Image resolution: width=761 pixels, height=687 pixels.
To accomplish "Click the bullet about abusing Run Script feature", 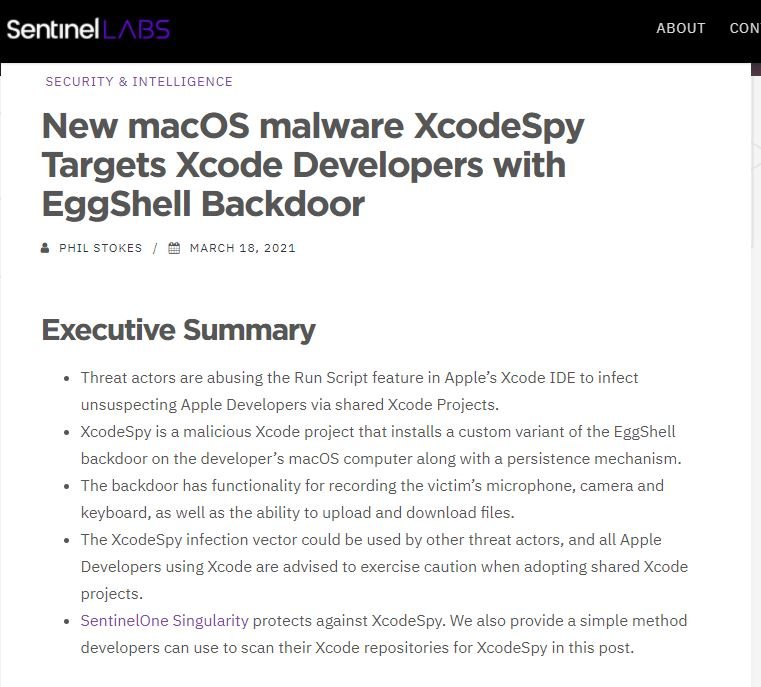I will click(359, 391).
